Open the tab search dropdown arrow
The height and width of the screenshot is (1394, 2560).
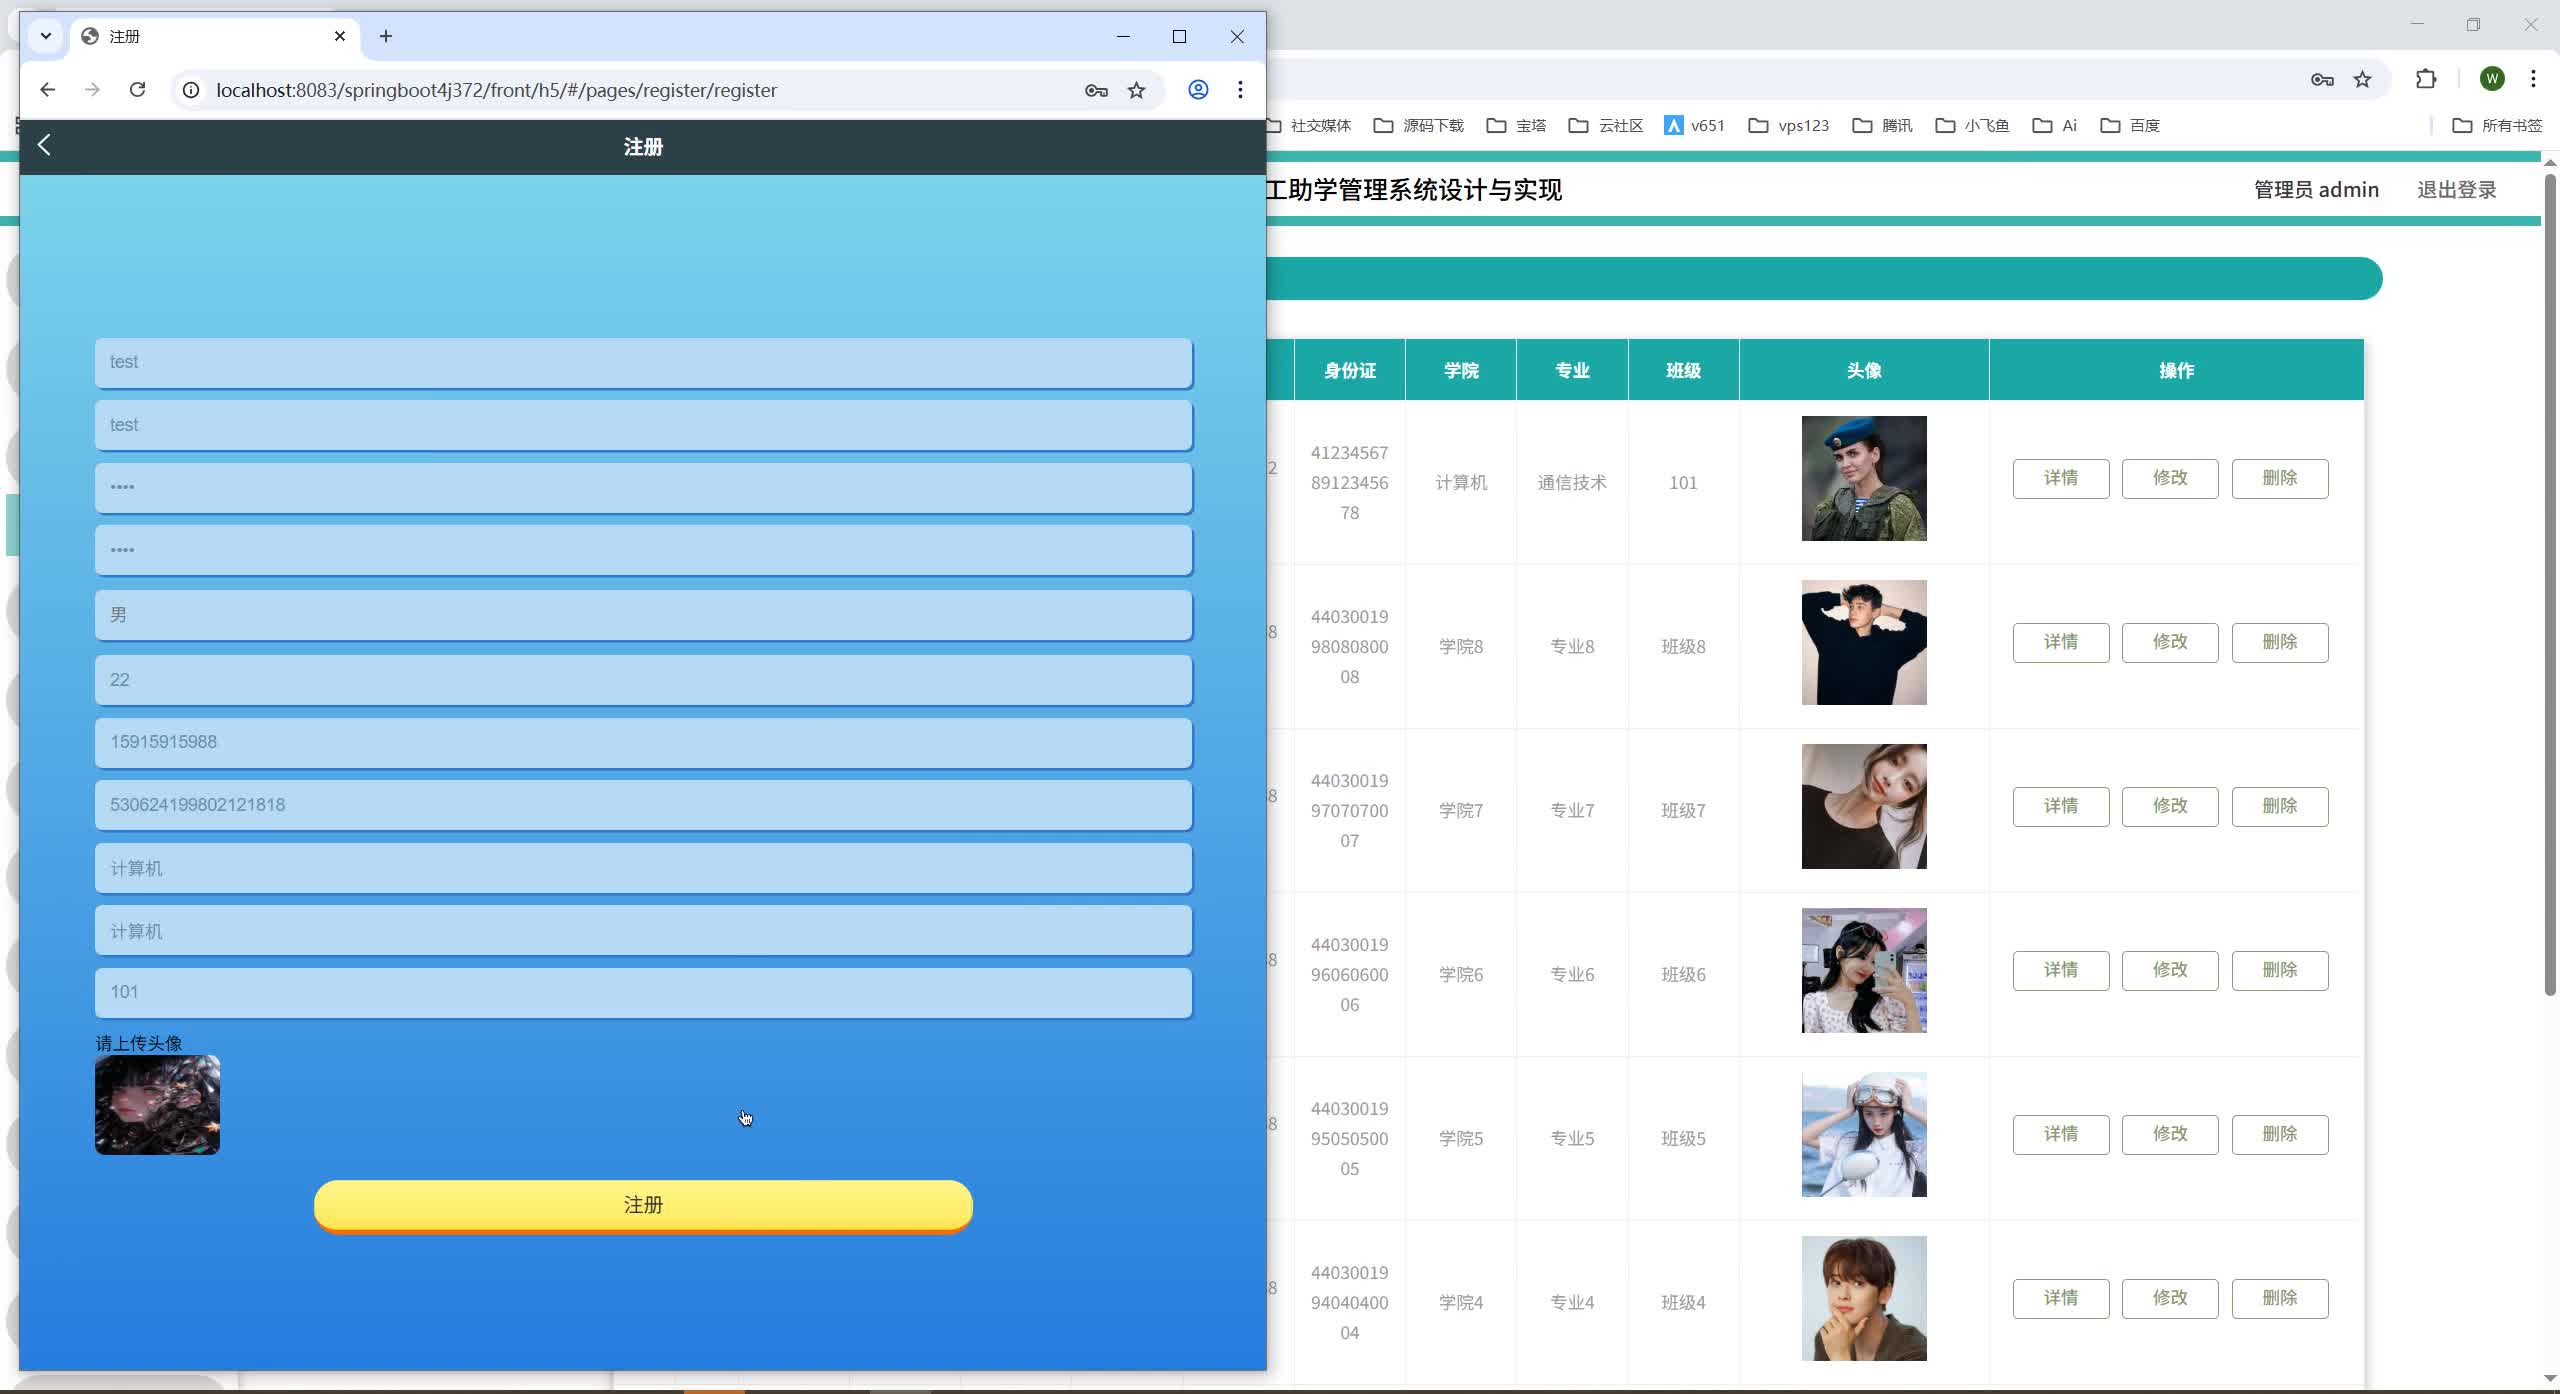click(45, 36)
